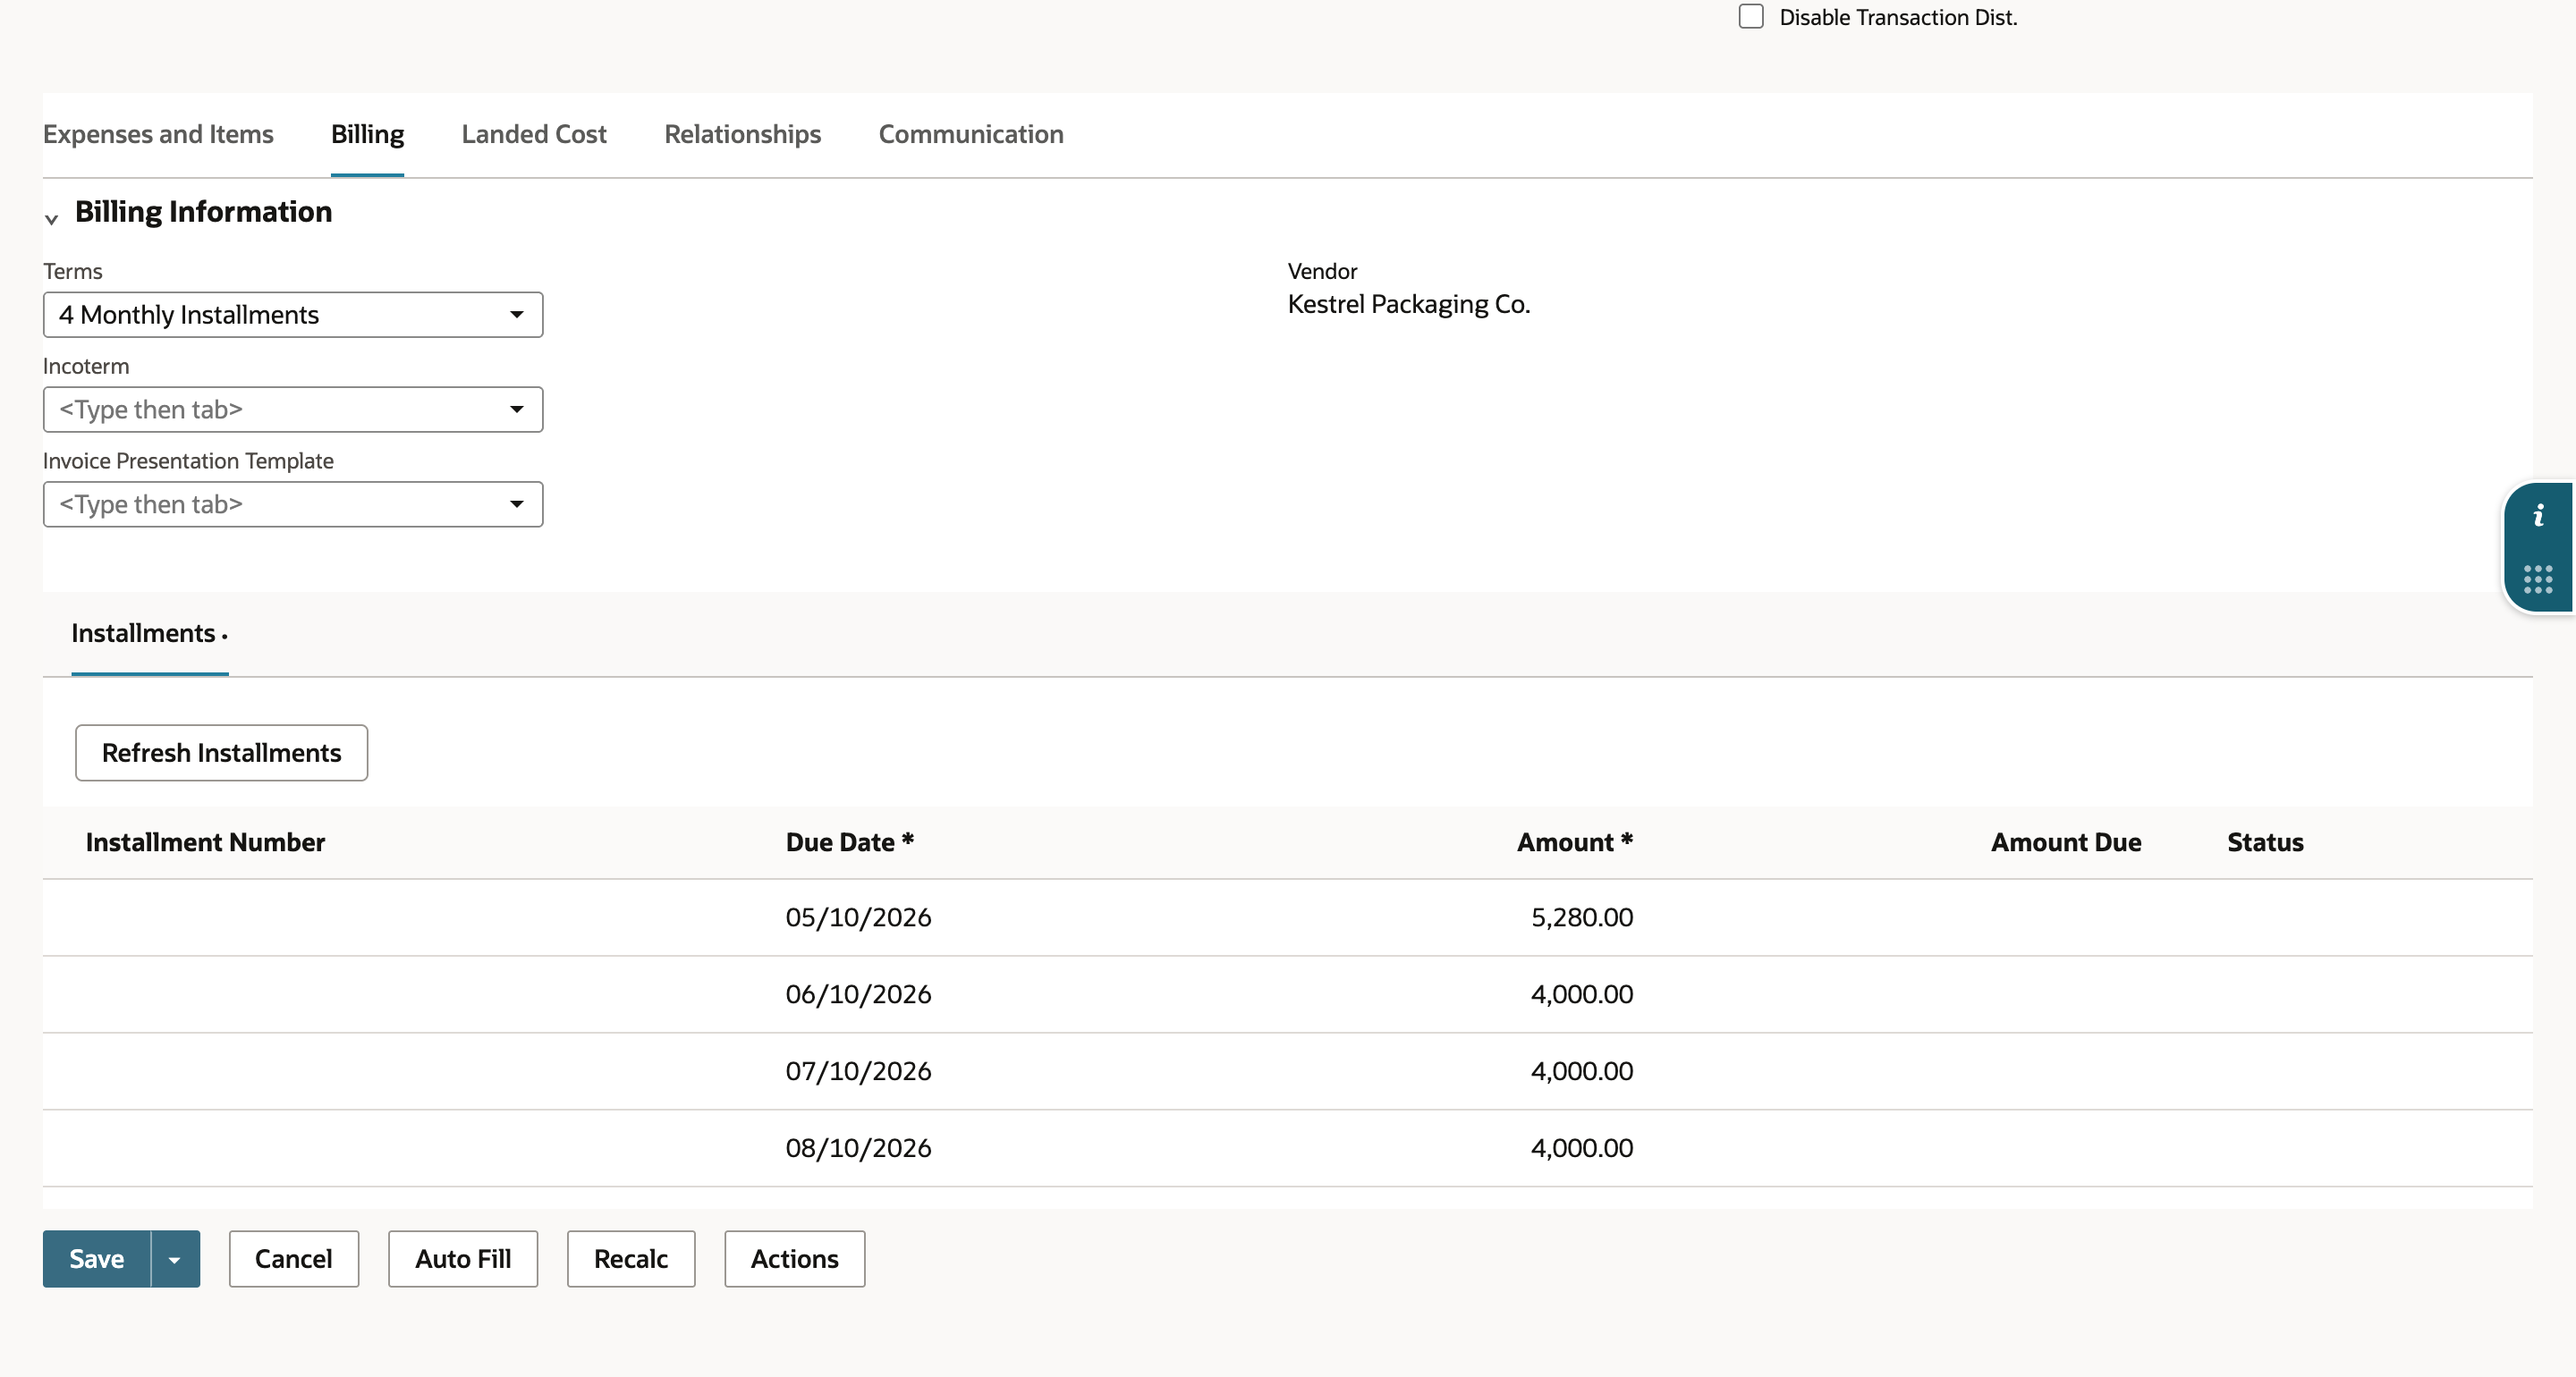This screenshot has height=1377, width=2576.
Task: Click the vendor name Kestrel Packaging Co.
Action: 1408,304
